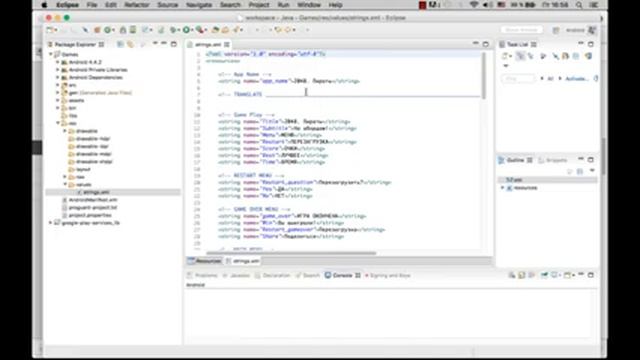Viewport: 640px width, 360px height.
Task: Click the Activate link in Task List
Action: click(576, 78)
